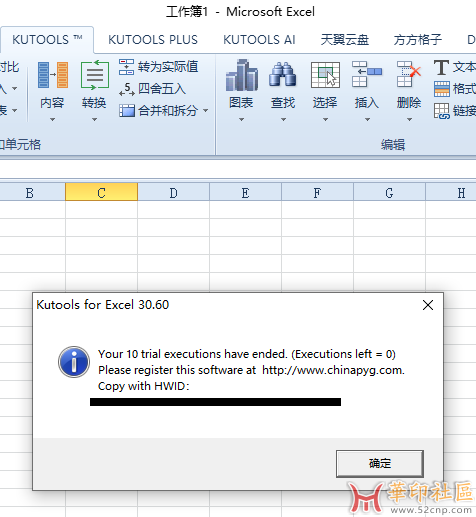Close the Kutools for Excel 30.60 dialog

click(428, 305)
